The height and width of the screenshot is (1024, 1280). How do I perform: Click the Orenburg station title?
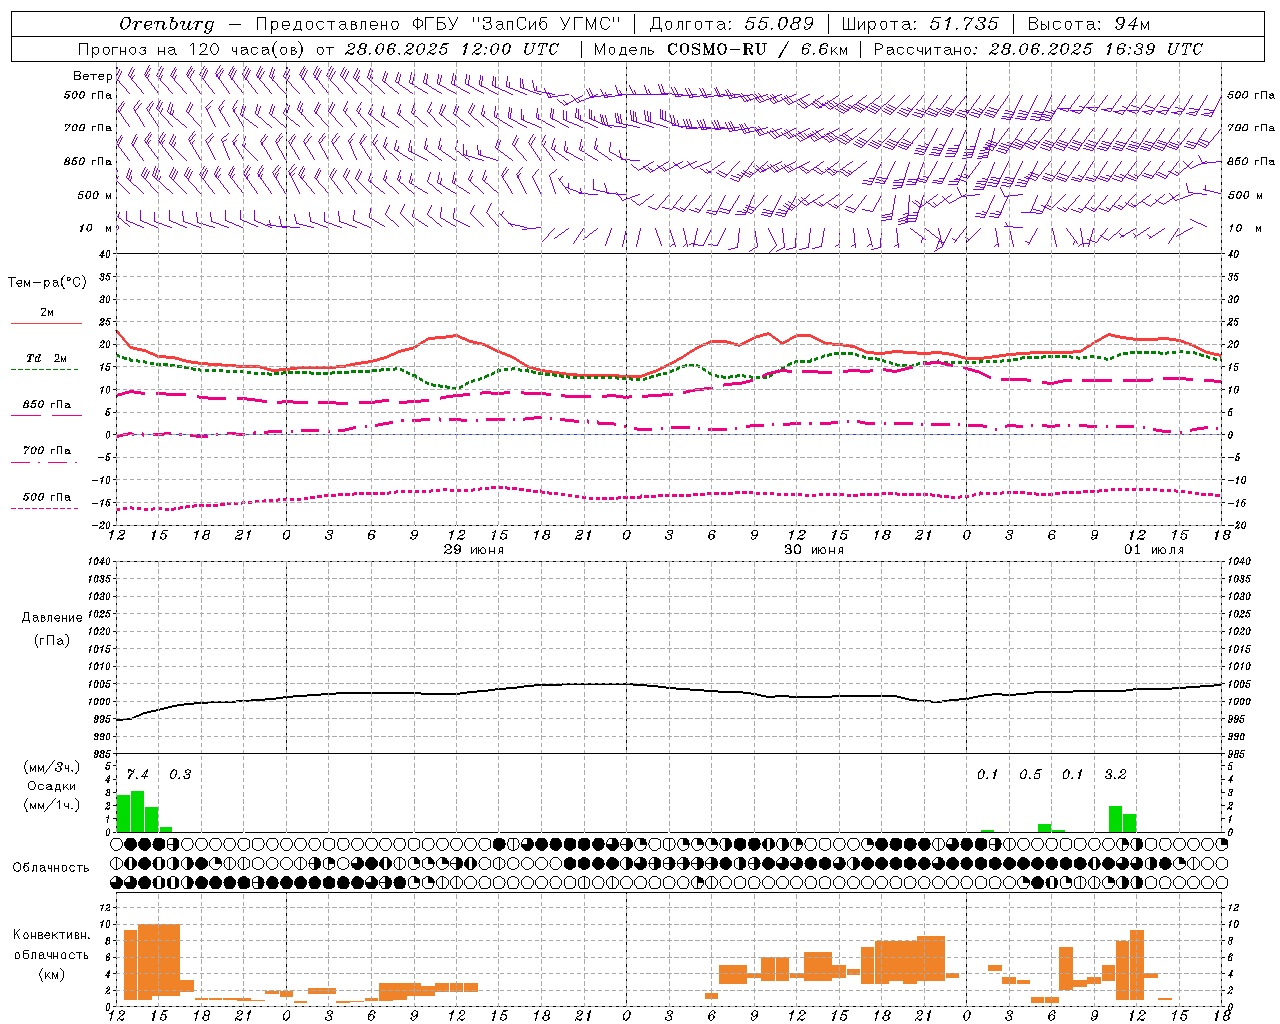pyautogui.click(x=166, y=24)
